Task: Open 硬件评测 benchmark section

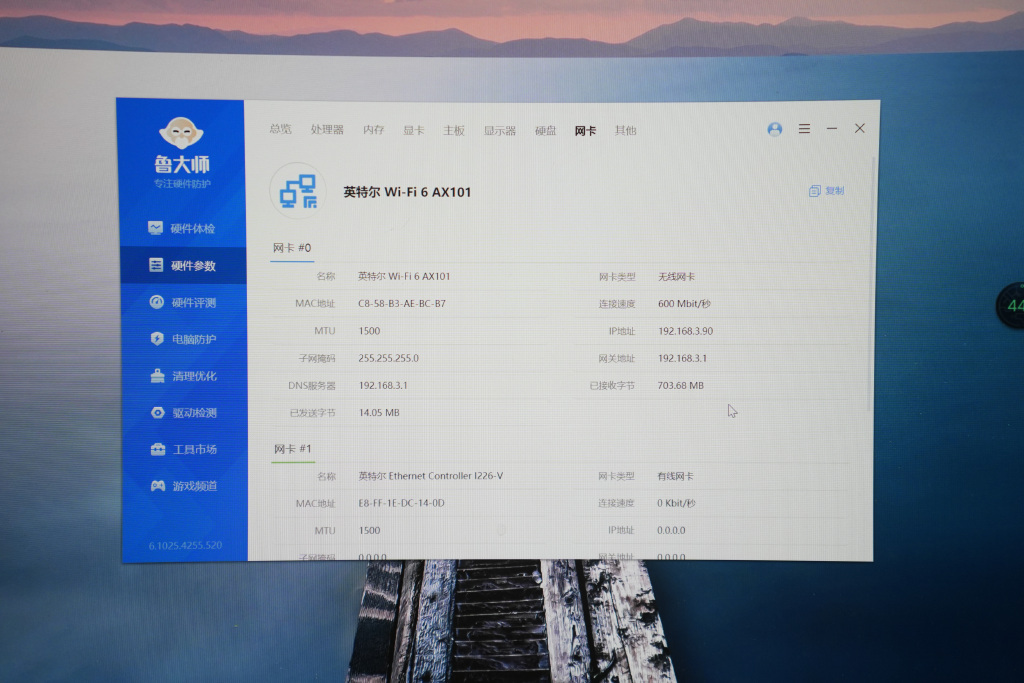Action: [183, 302]
